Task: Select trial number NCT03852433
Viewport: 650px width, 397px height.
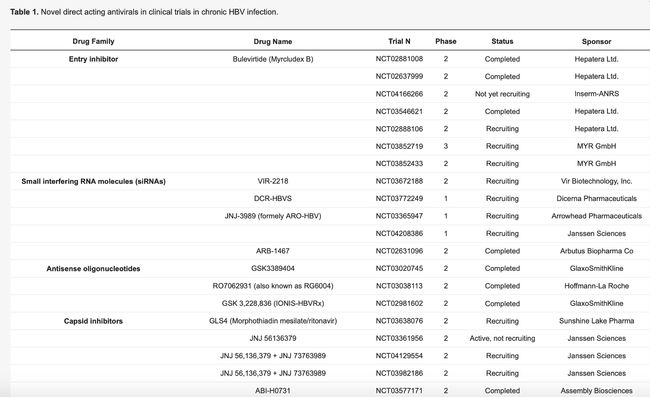Action: [x=399, y=164]
